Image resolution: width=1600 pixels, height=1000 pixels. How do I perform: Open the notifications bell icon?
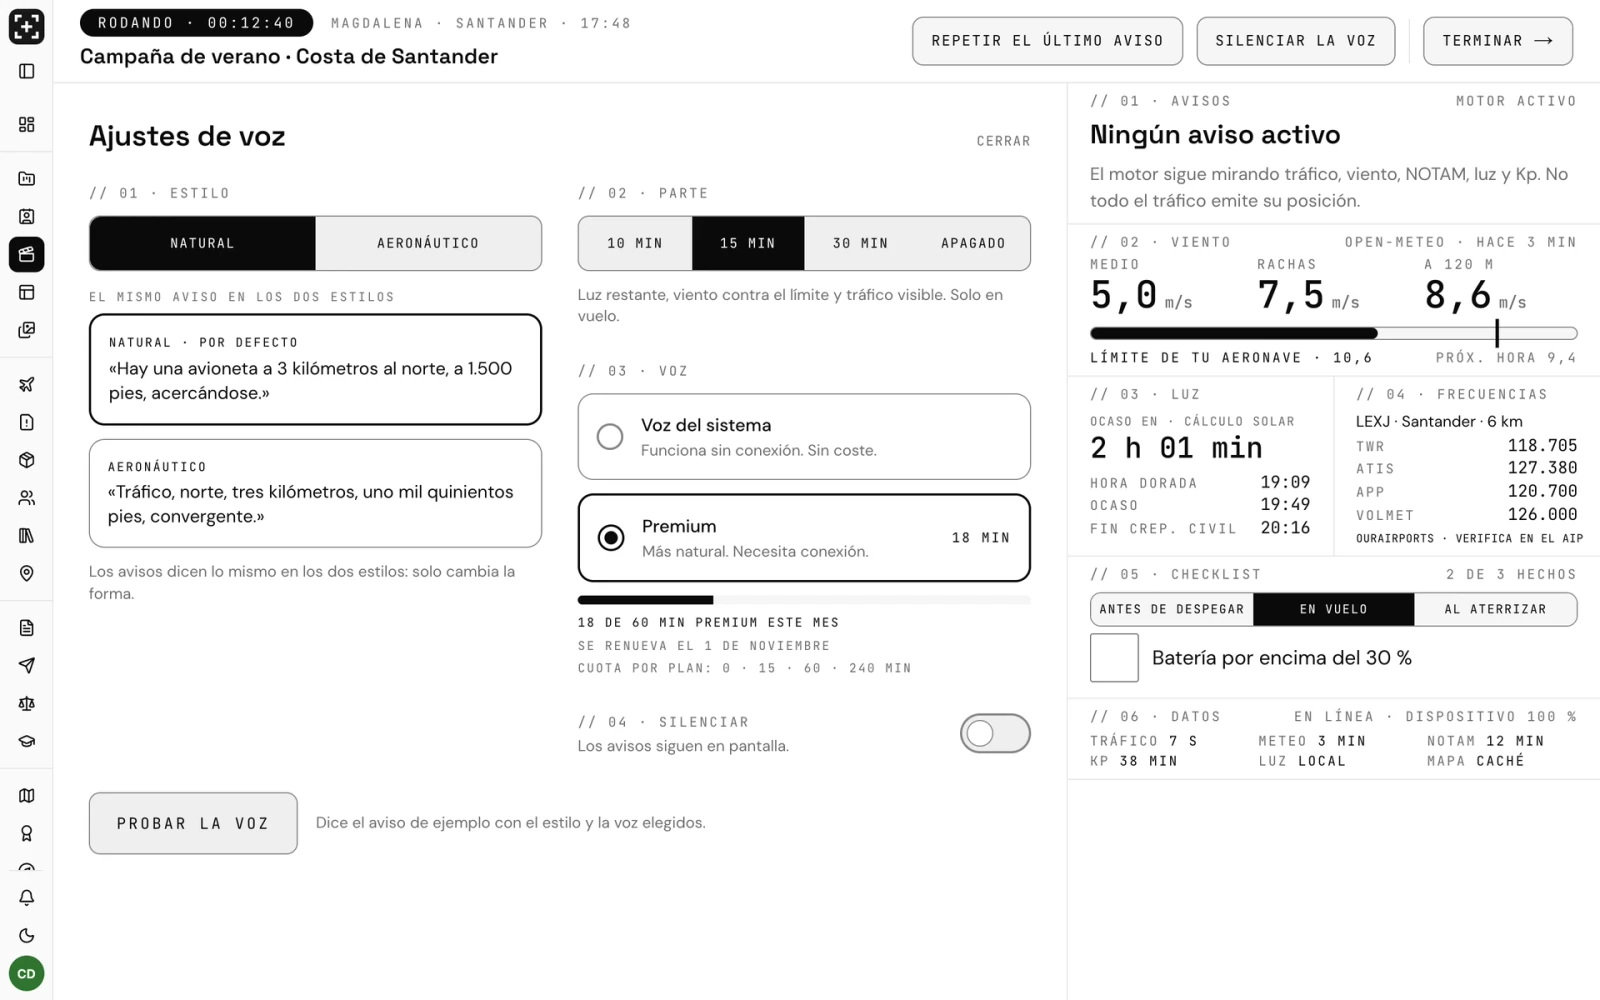pyautogui.click(x=27, y=898)
